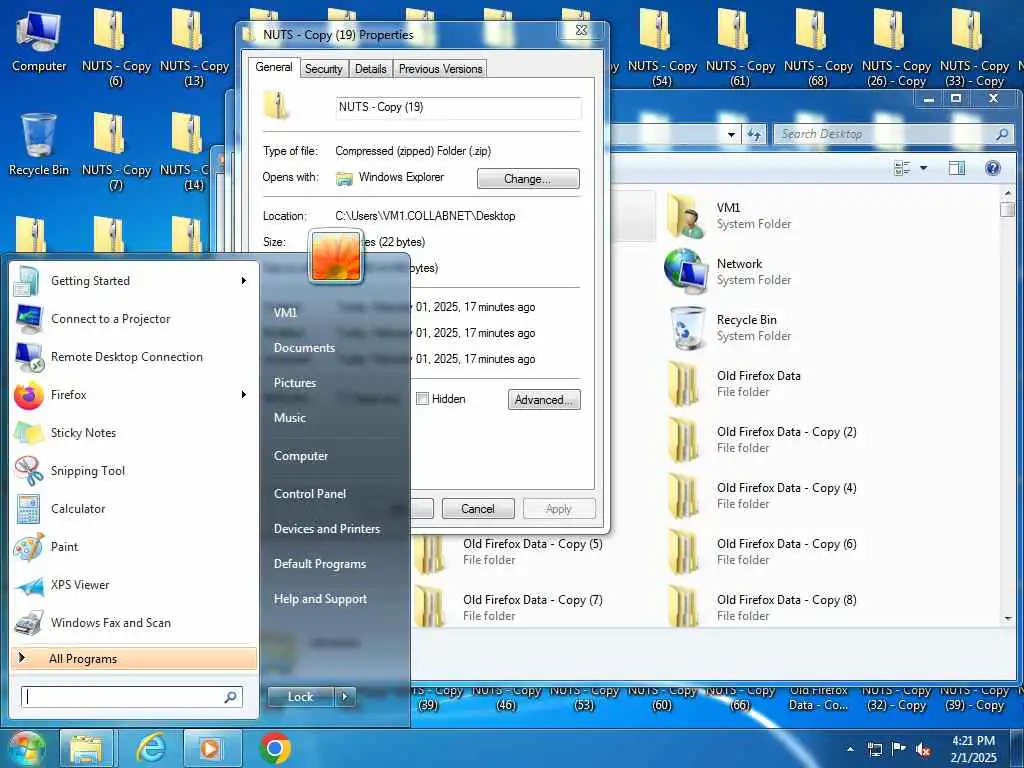Open the Explorer address bar history dropdown

(x=731, y=135)
